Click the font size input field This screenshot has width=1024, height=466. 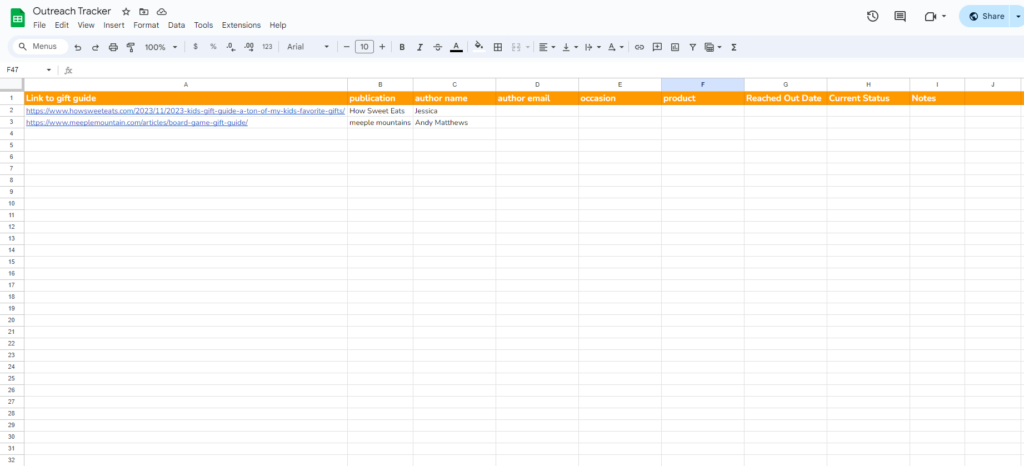pos(364,47)
